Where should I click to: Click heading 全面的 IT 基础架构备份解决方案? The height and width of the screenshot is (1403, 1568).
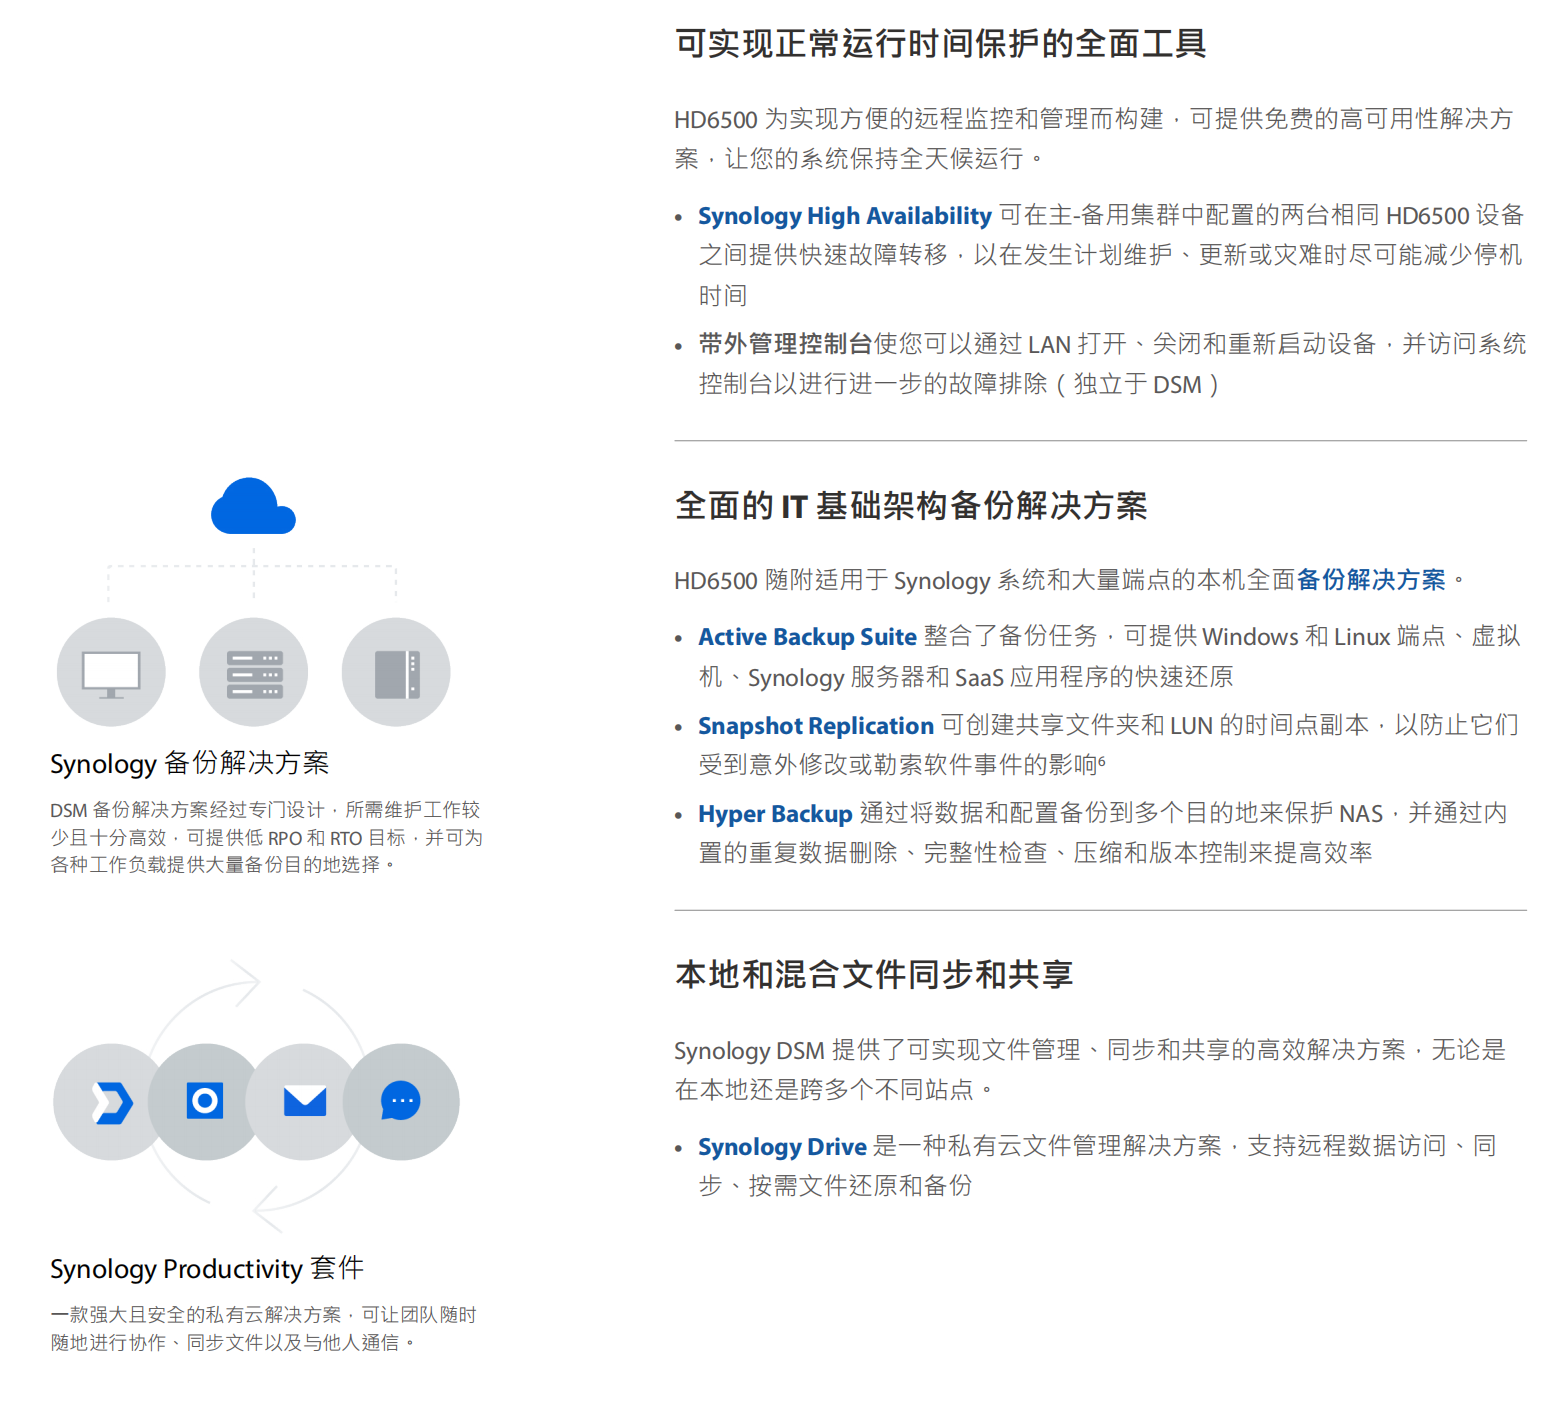911,506
